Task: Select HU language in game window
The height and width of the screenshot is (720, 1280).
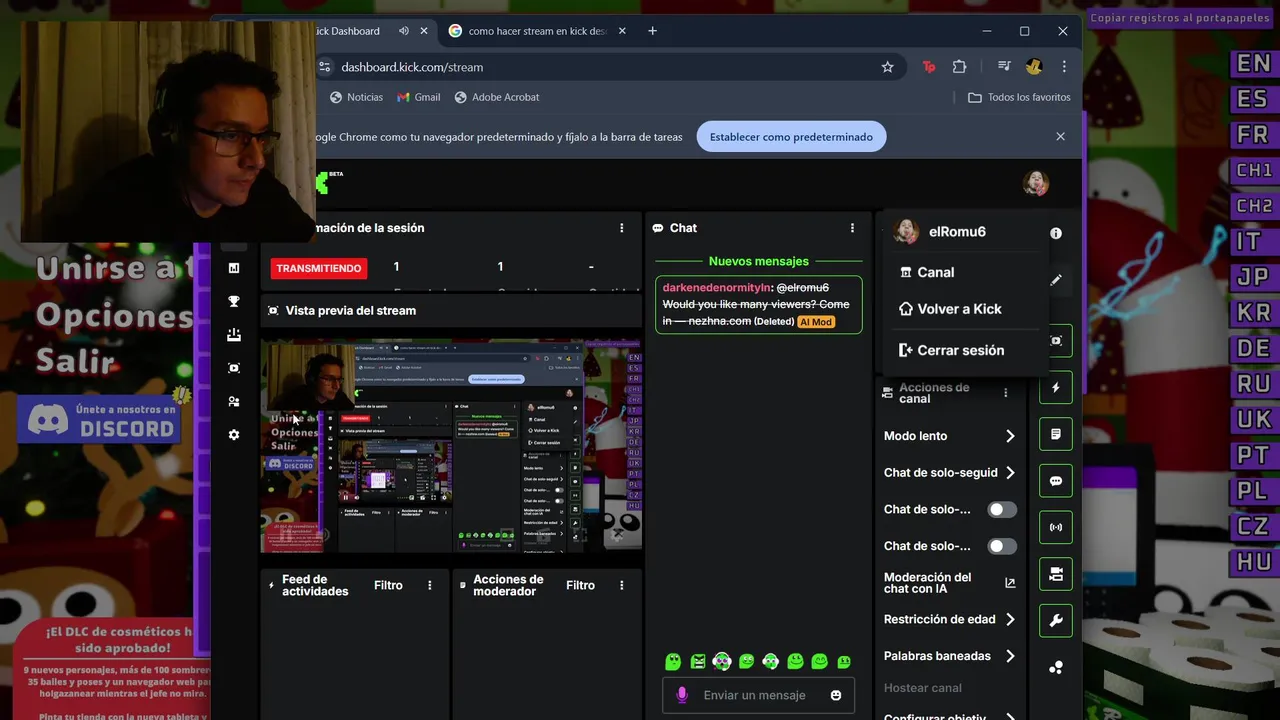Action: point(1253,562)
